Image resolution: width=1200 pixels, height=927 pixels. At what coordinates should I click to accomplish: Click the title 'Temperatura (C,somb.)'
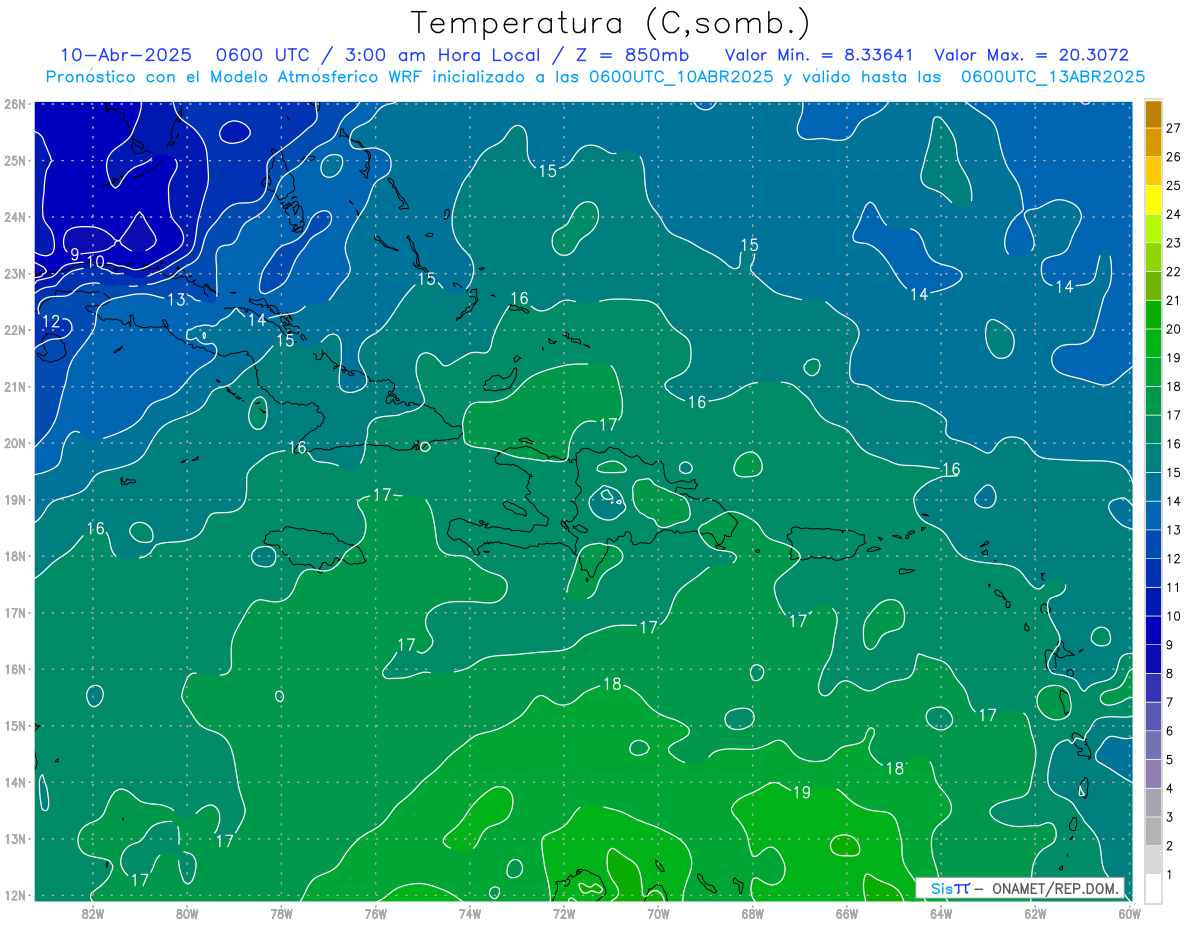click(x=611, y=24)
